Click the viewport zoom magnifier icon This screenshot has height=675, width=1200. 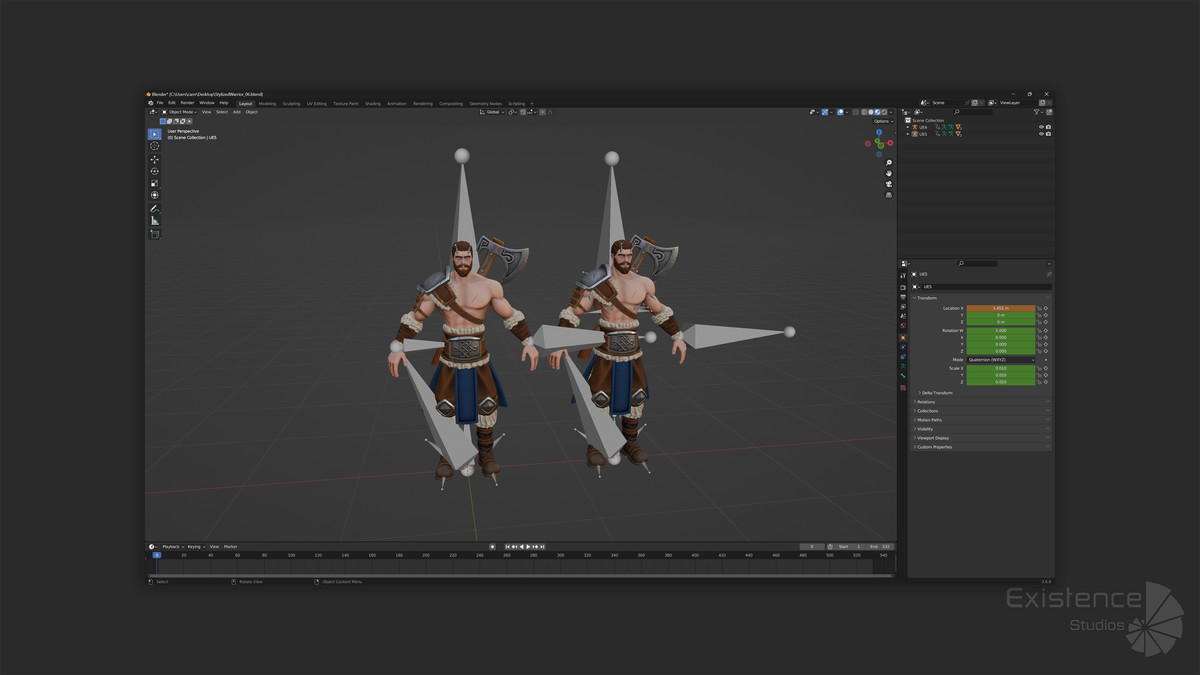tap(889, 163)
